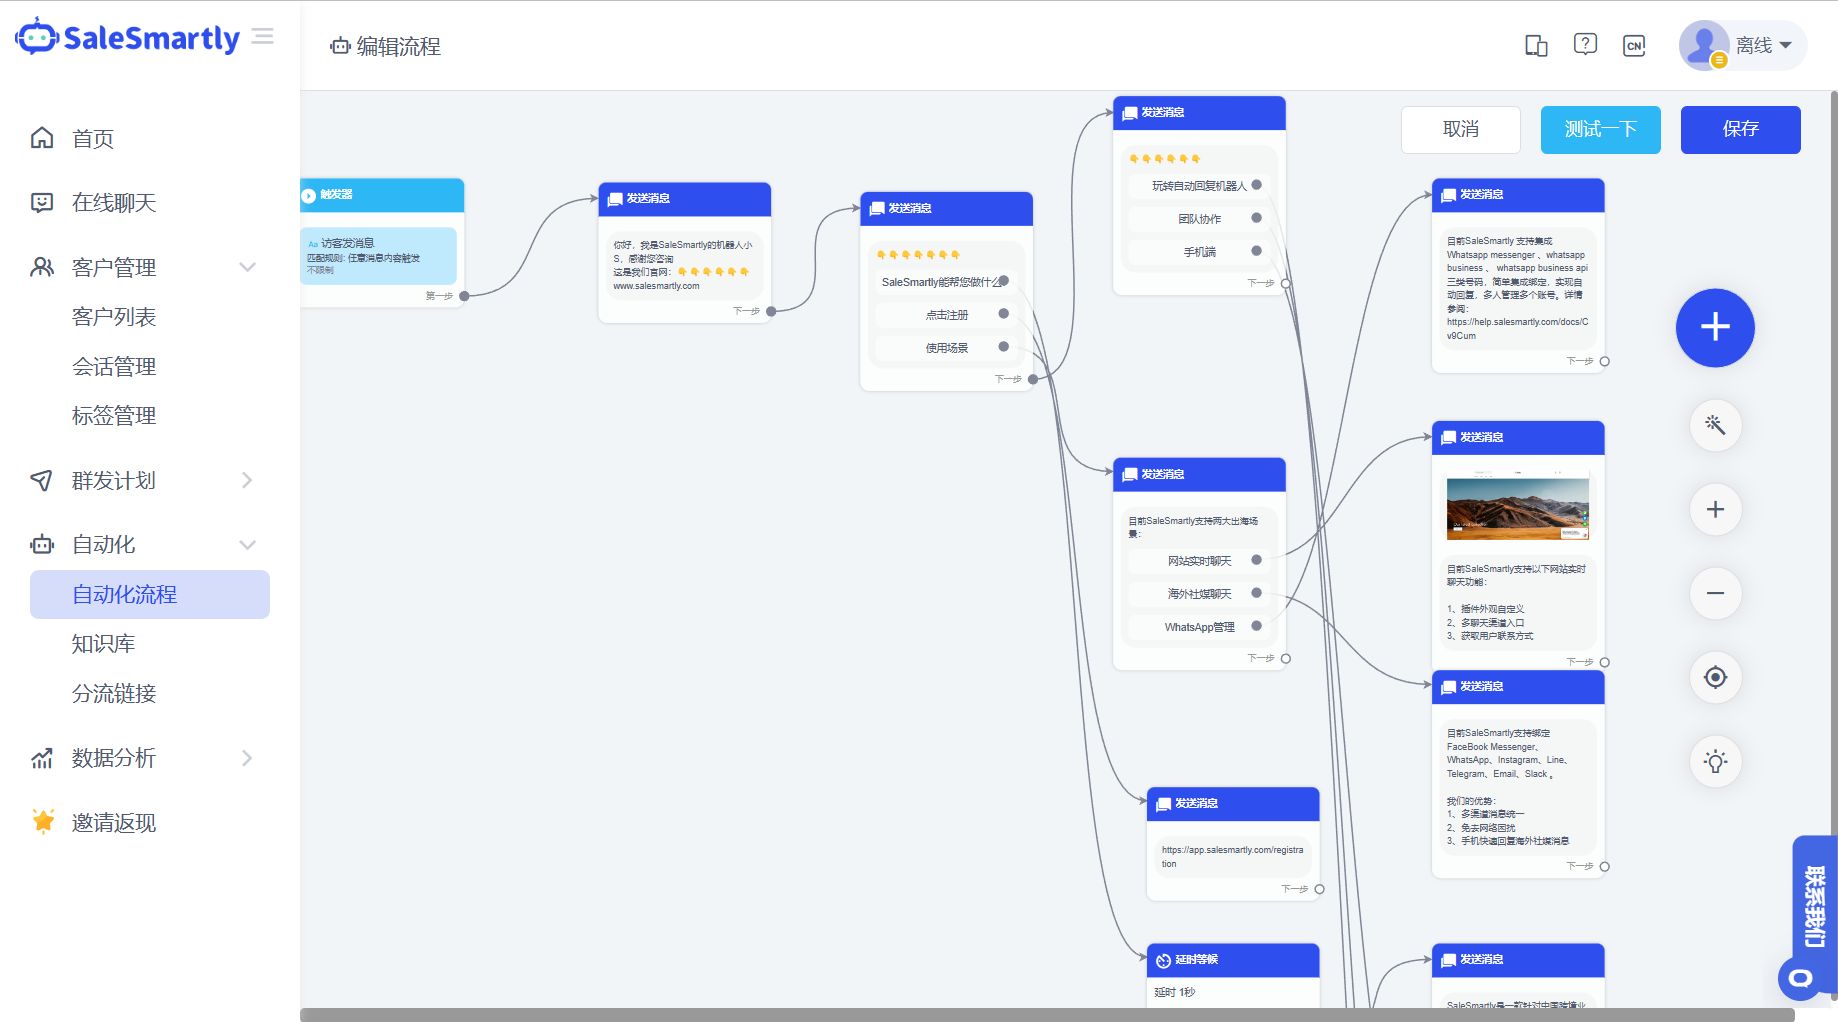The image size is (1838, 1022).
Task: Collapse the sidebar with hamburger icon
Action: [263, 37]
